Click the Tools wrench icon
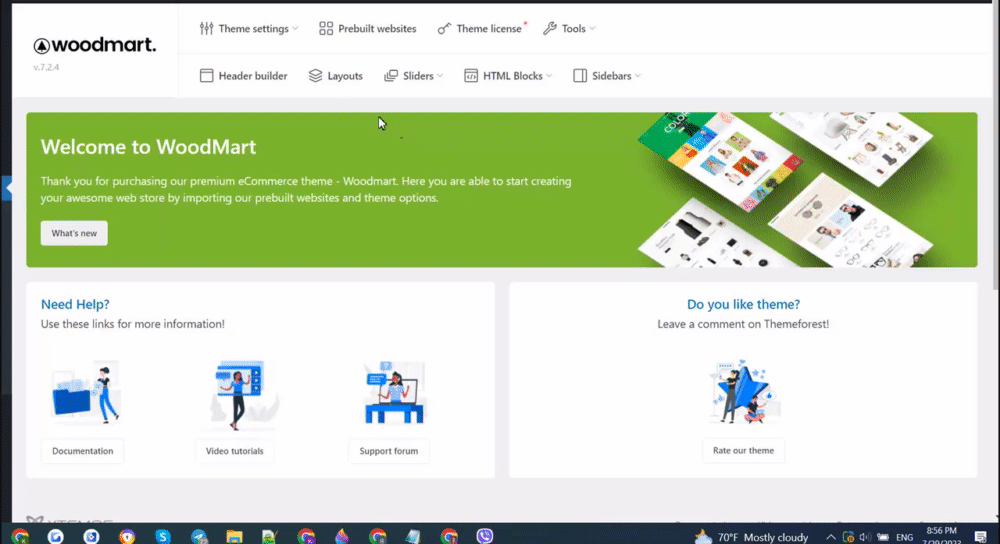 (x=550, y=29)
